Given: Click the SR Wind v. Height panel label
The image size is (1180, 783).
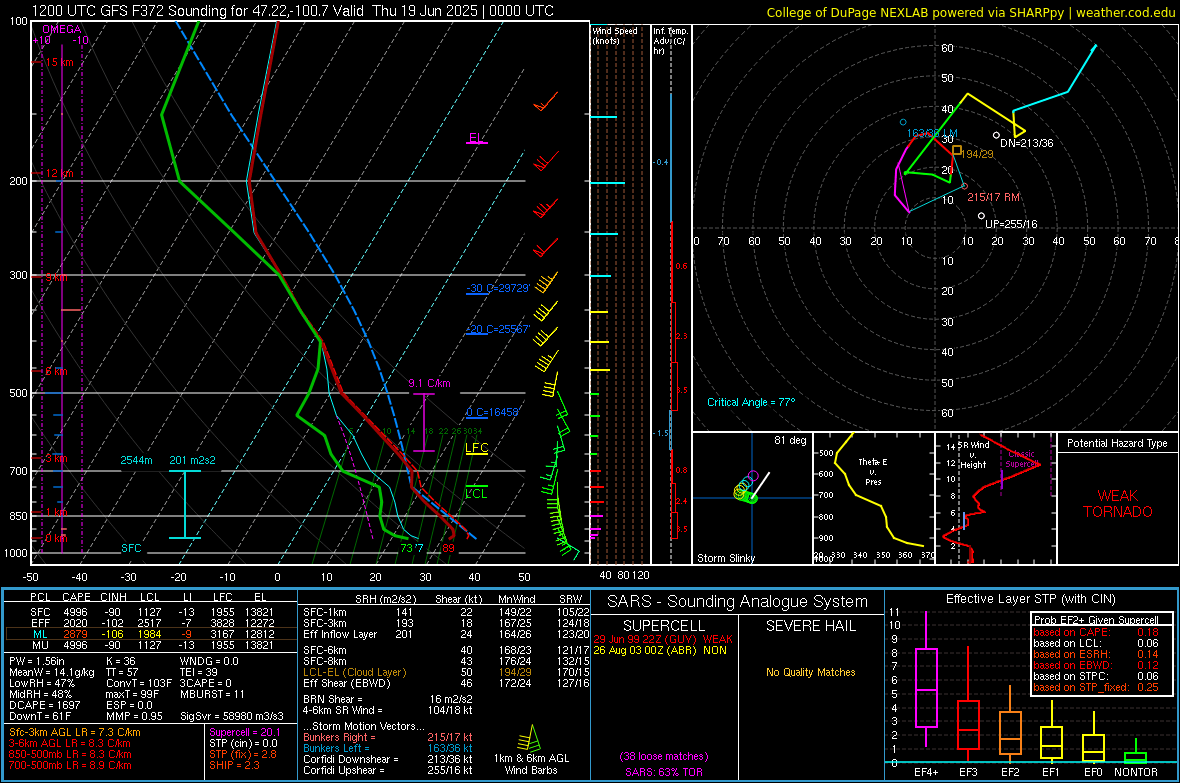Looking at the screenshot, I should (x=973, y=455).
